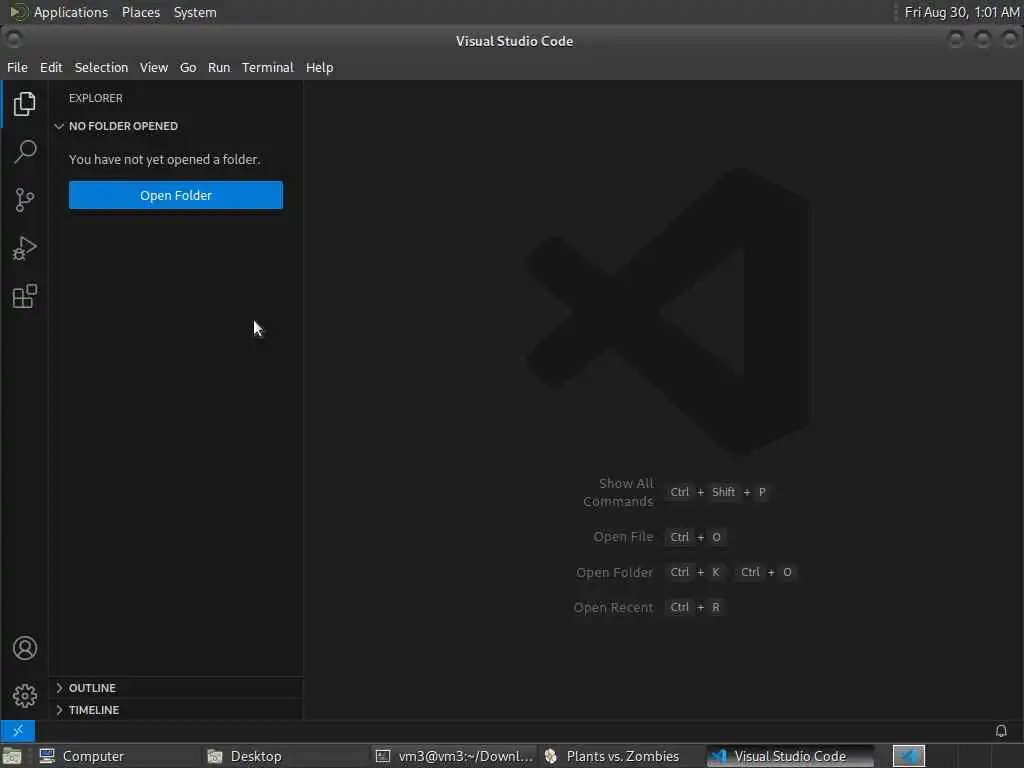Image resolution: width=1024 pixels, height=768 pixels.
Task: Click Visual Studio Code taskbar item
Action: (x=790, y=756)
